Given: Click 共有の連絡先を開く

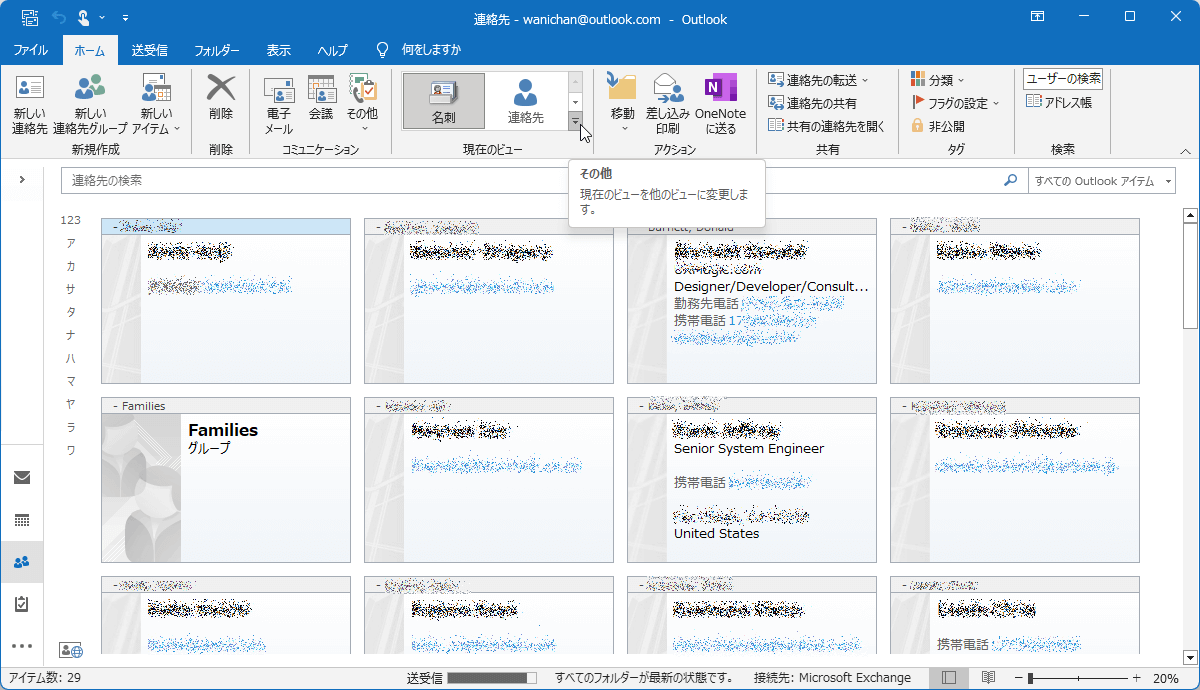Looking at the screenshot, I should point(827,126).
